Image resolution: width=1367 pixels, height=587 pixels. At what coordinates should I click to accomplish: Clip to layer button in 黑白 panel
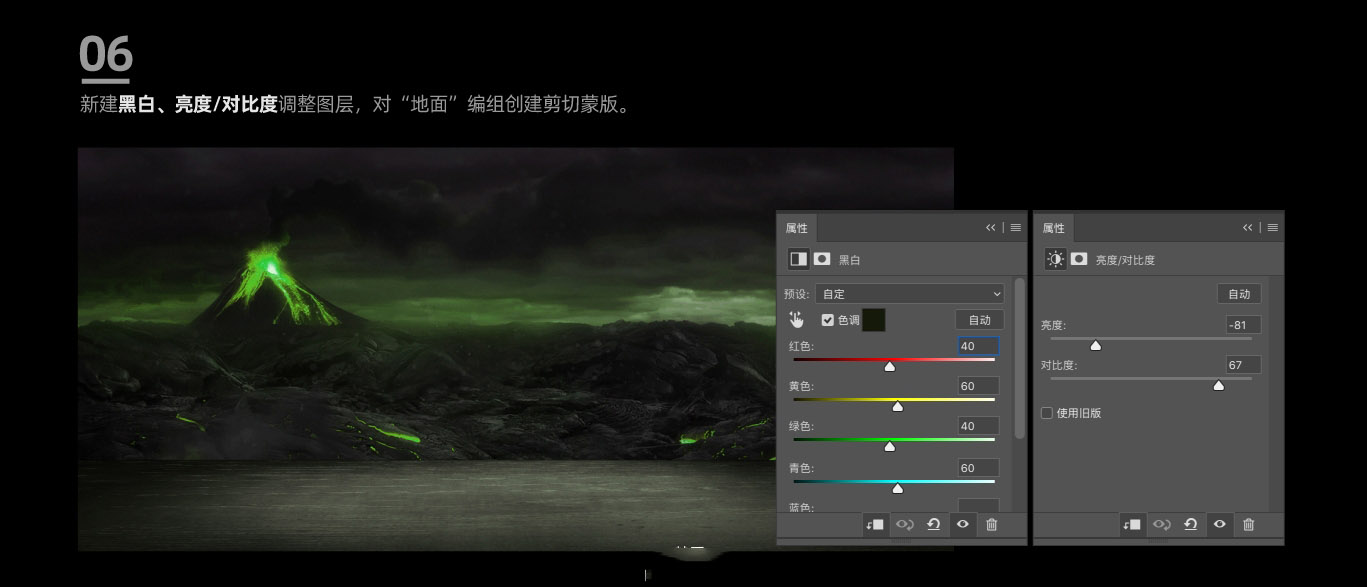point(875,524)
